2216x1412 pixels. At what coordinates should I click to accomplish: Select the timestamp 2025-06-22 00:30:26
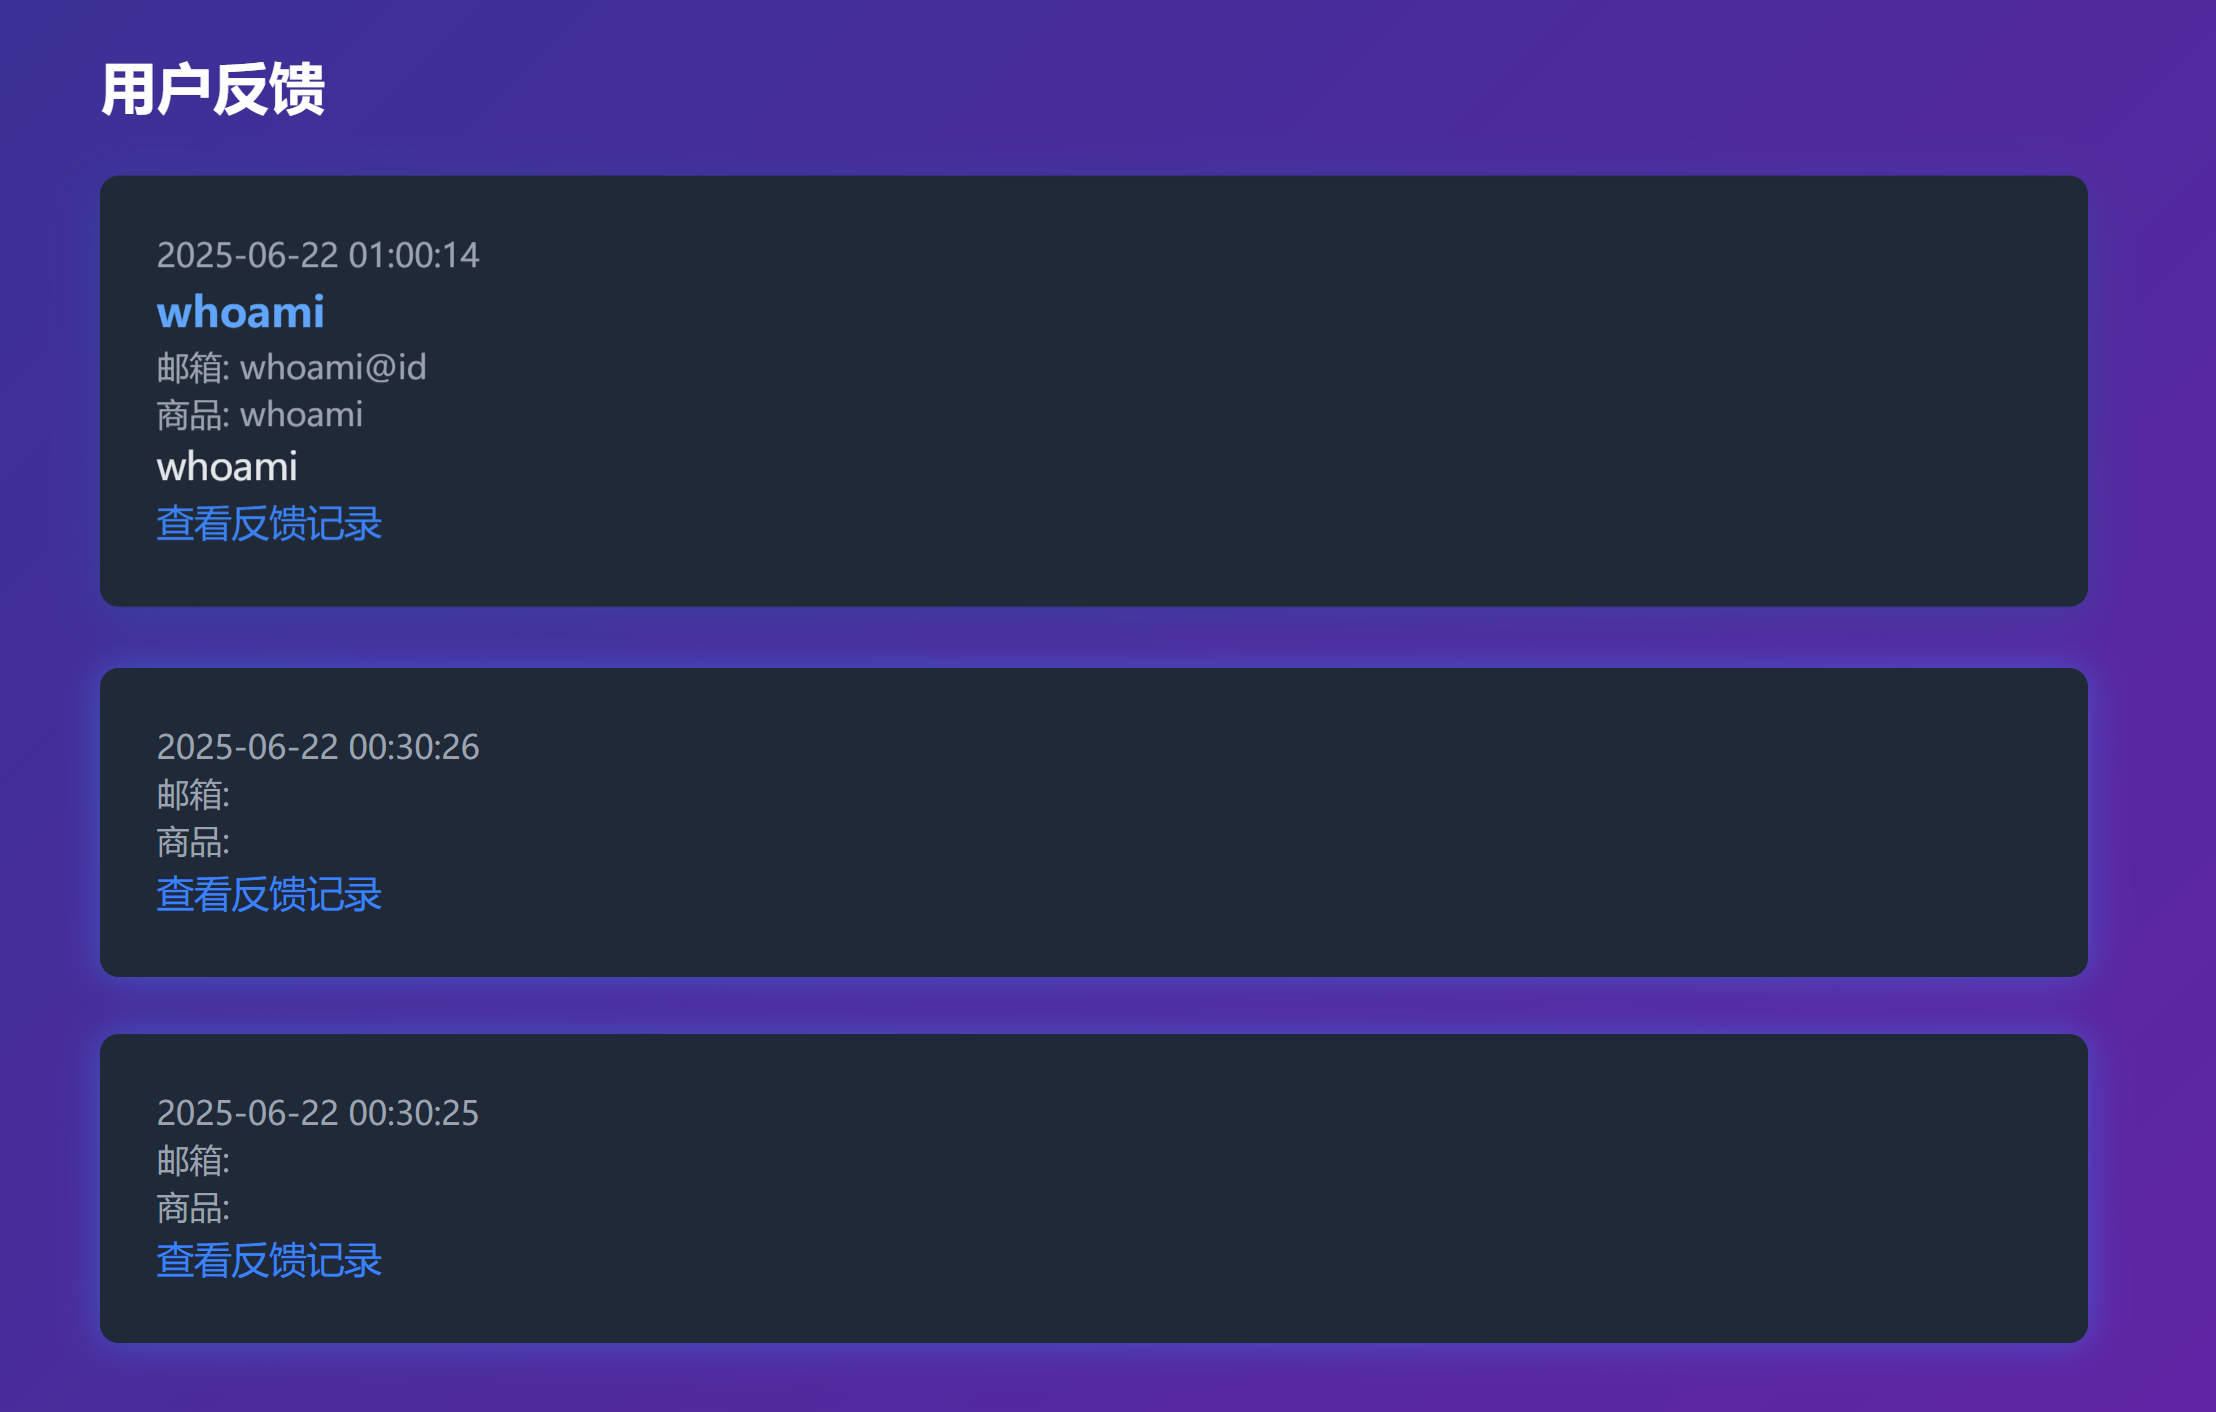[x=318, y=747]
